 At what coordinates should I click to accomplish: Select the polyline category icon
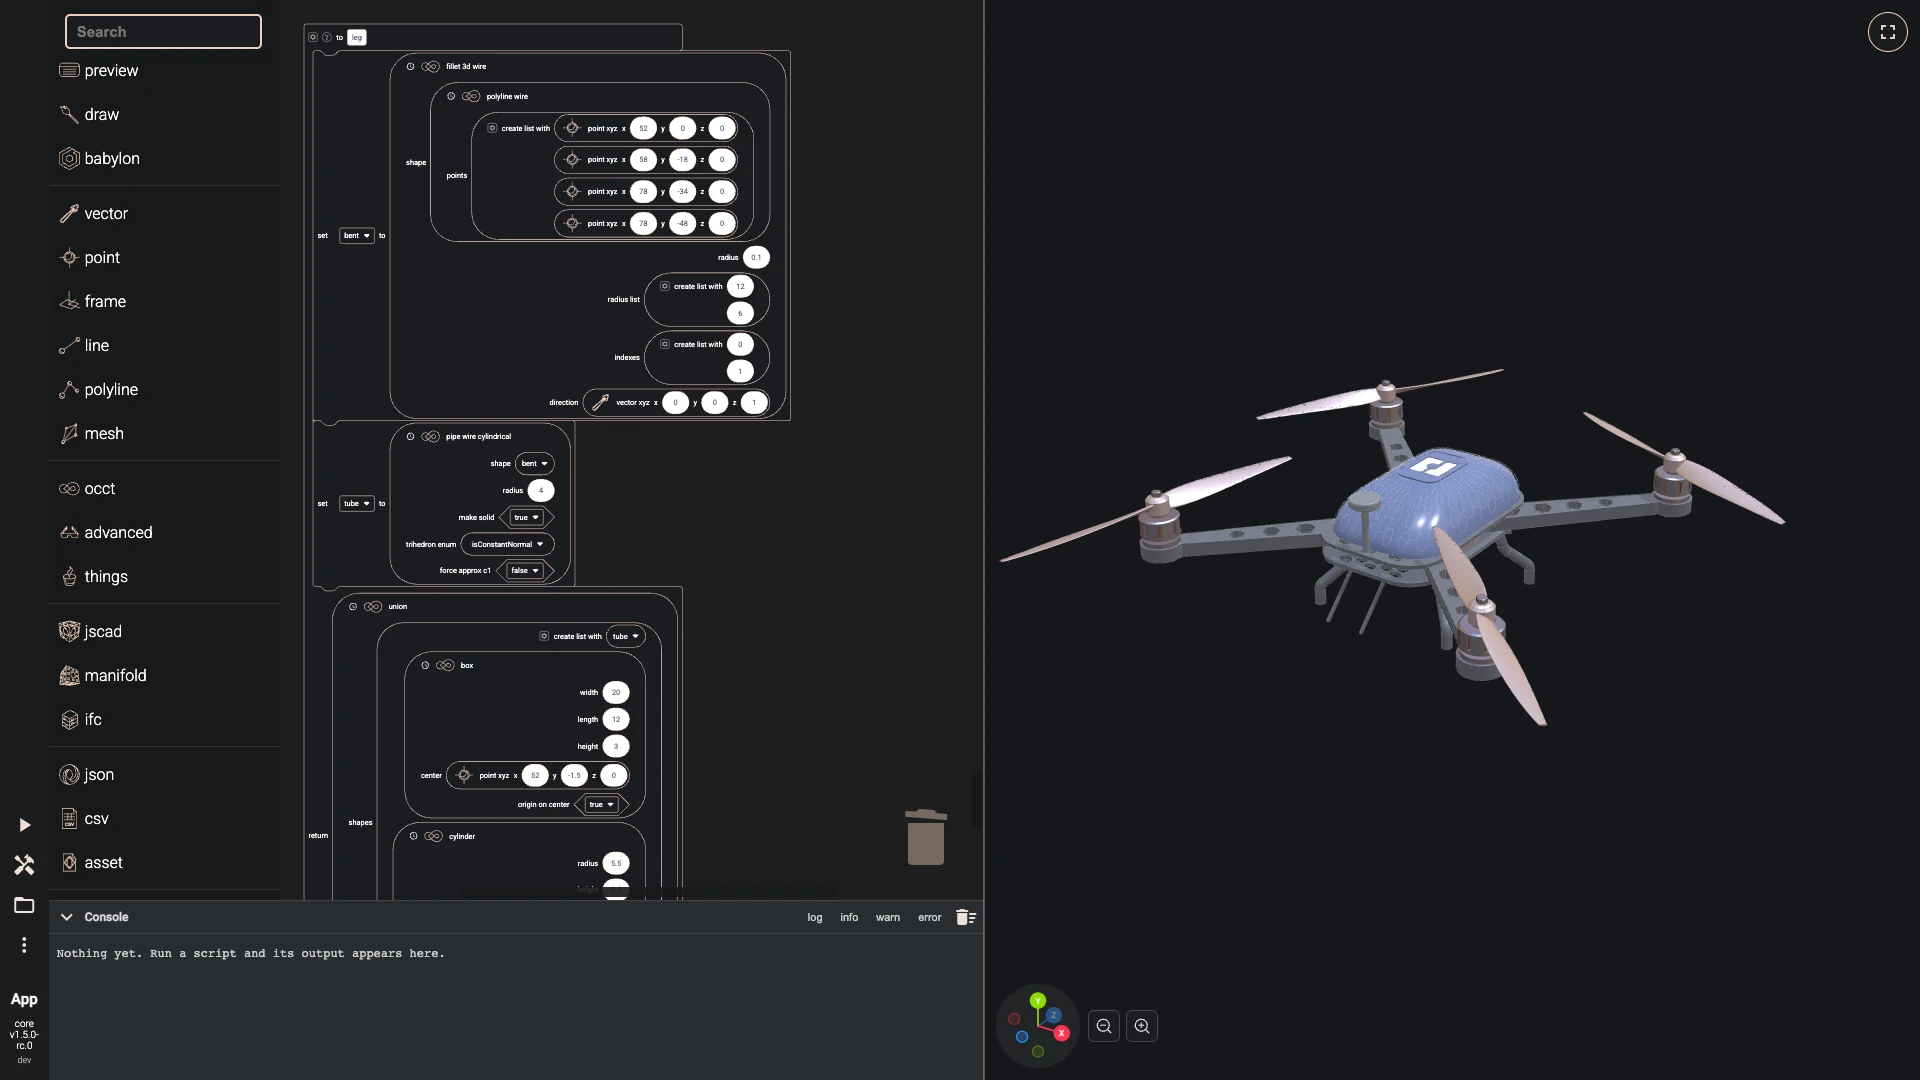click(x=69, y=389)
